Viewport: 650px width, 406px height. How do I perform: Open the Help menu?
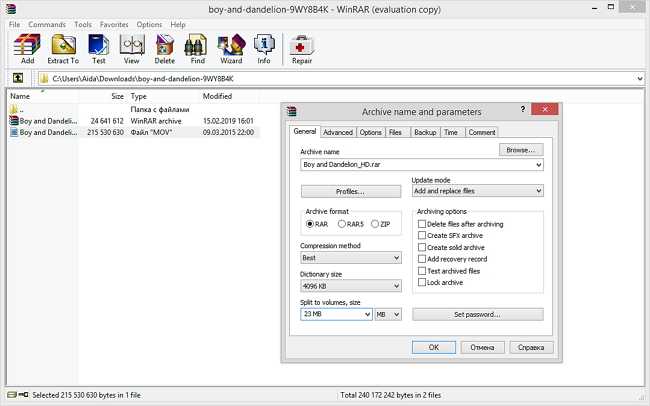[178, 24]
